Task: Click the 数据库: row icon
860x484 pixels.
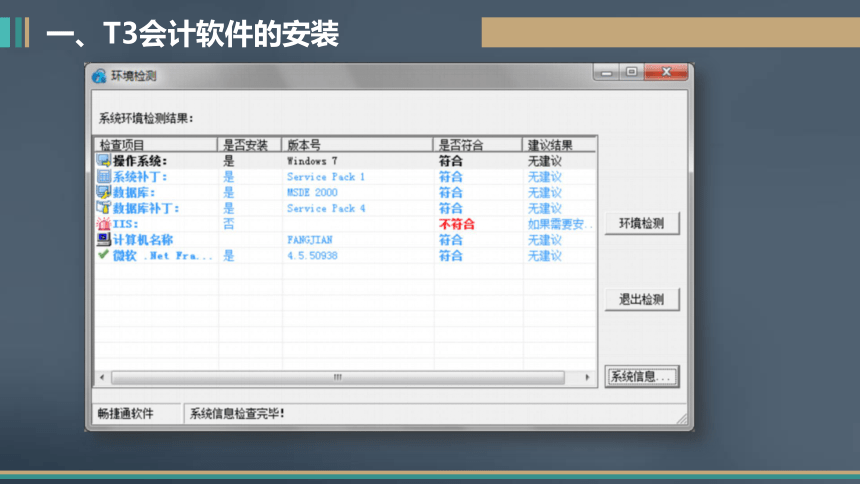Action: 103,192
